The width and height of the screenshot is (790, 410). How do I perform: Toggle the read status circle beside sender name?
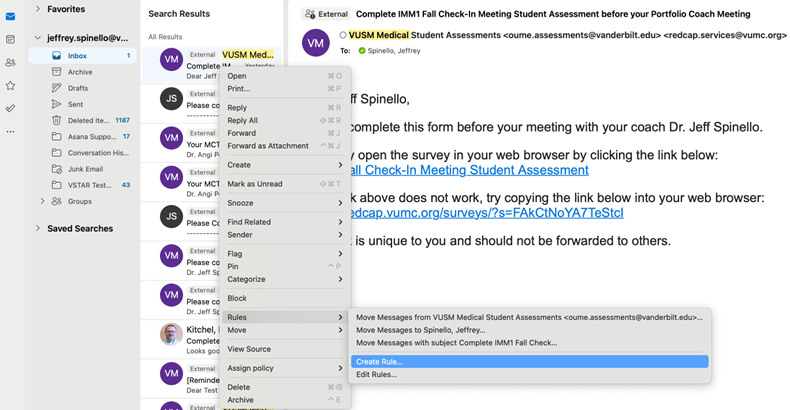(343, 35)
